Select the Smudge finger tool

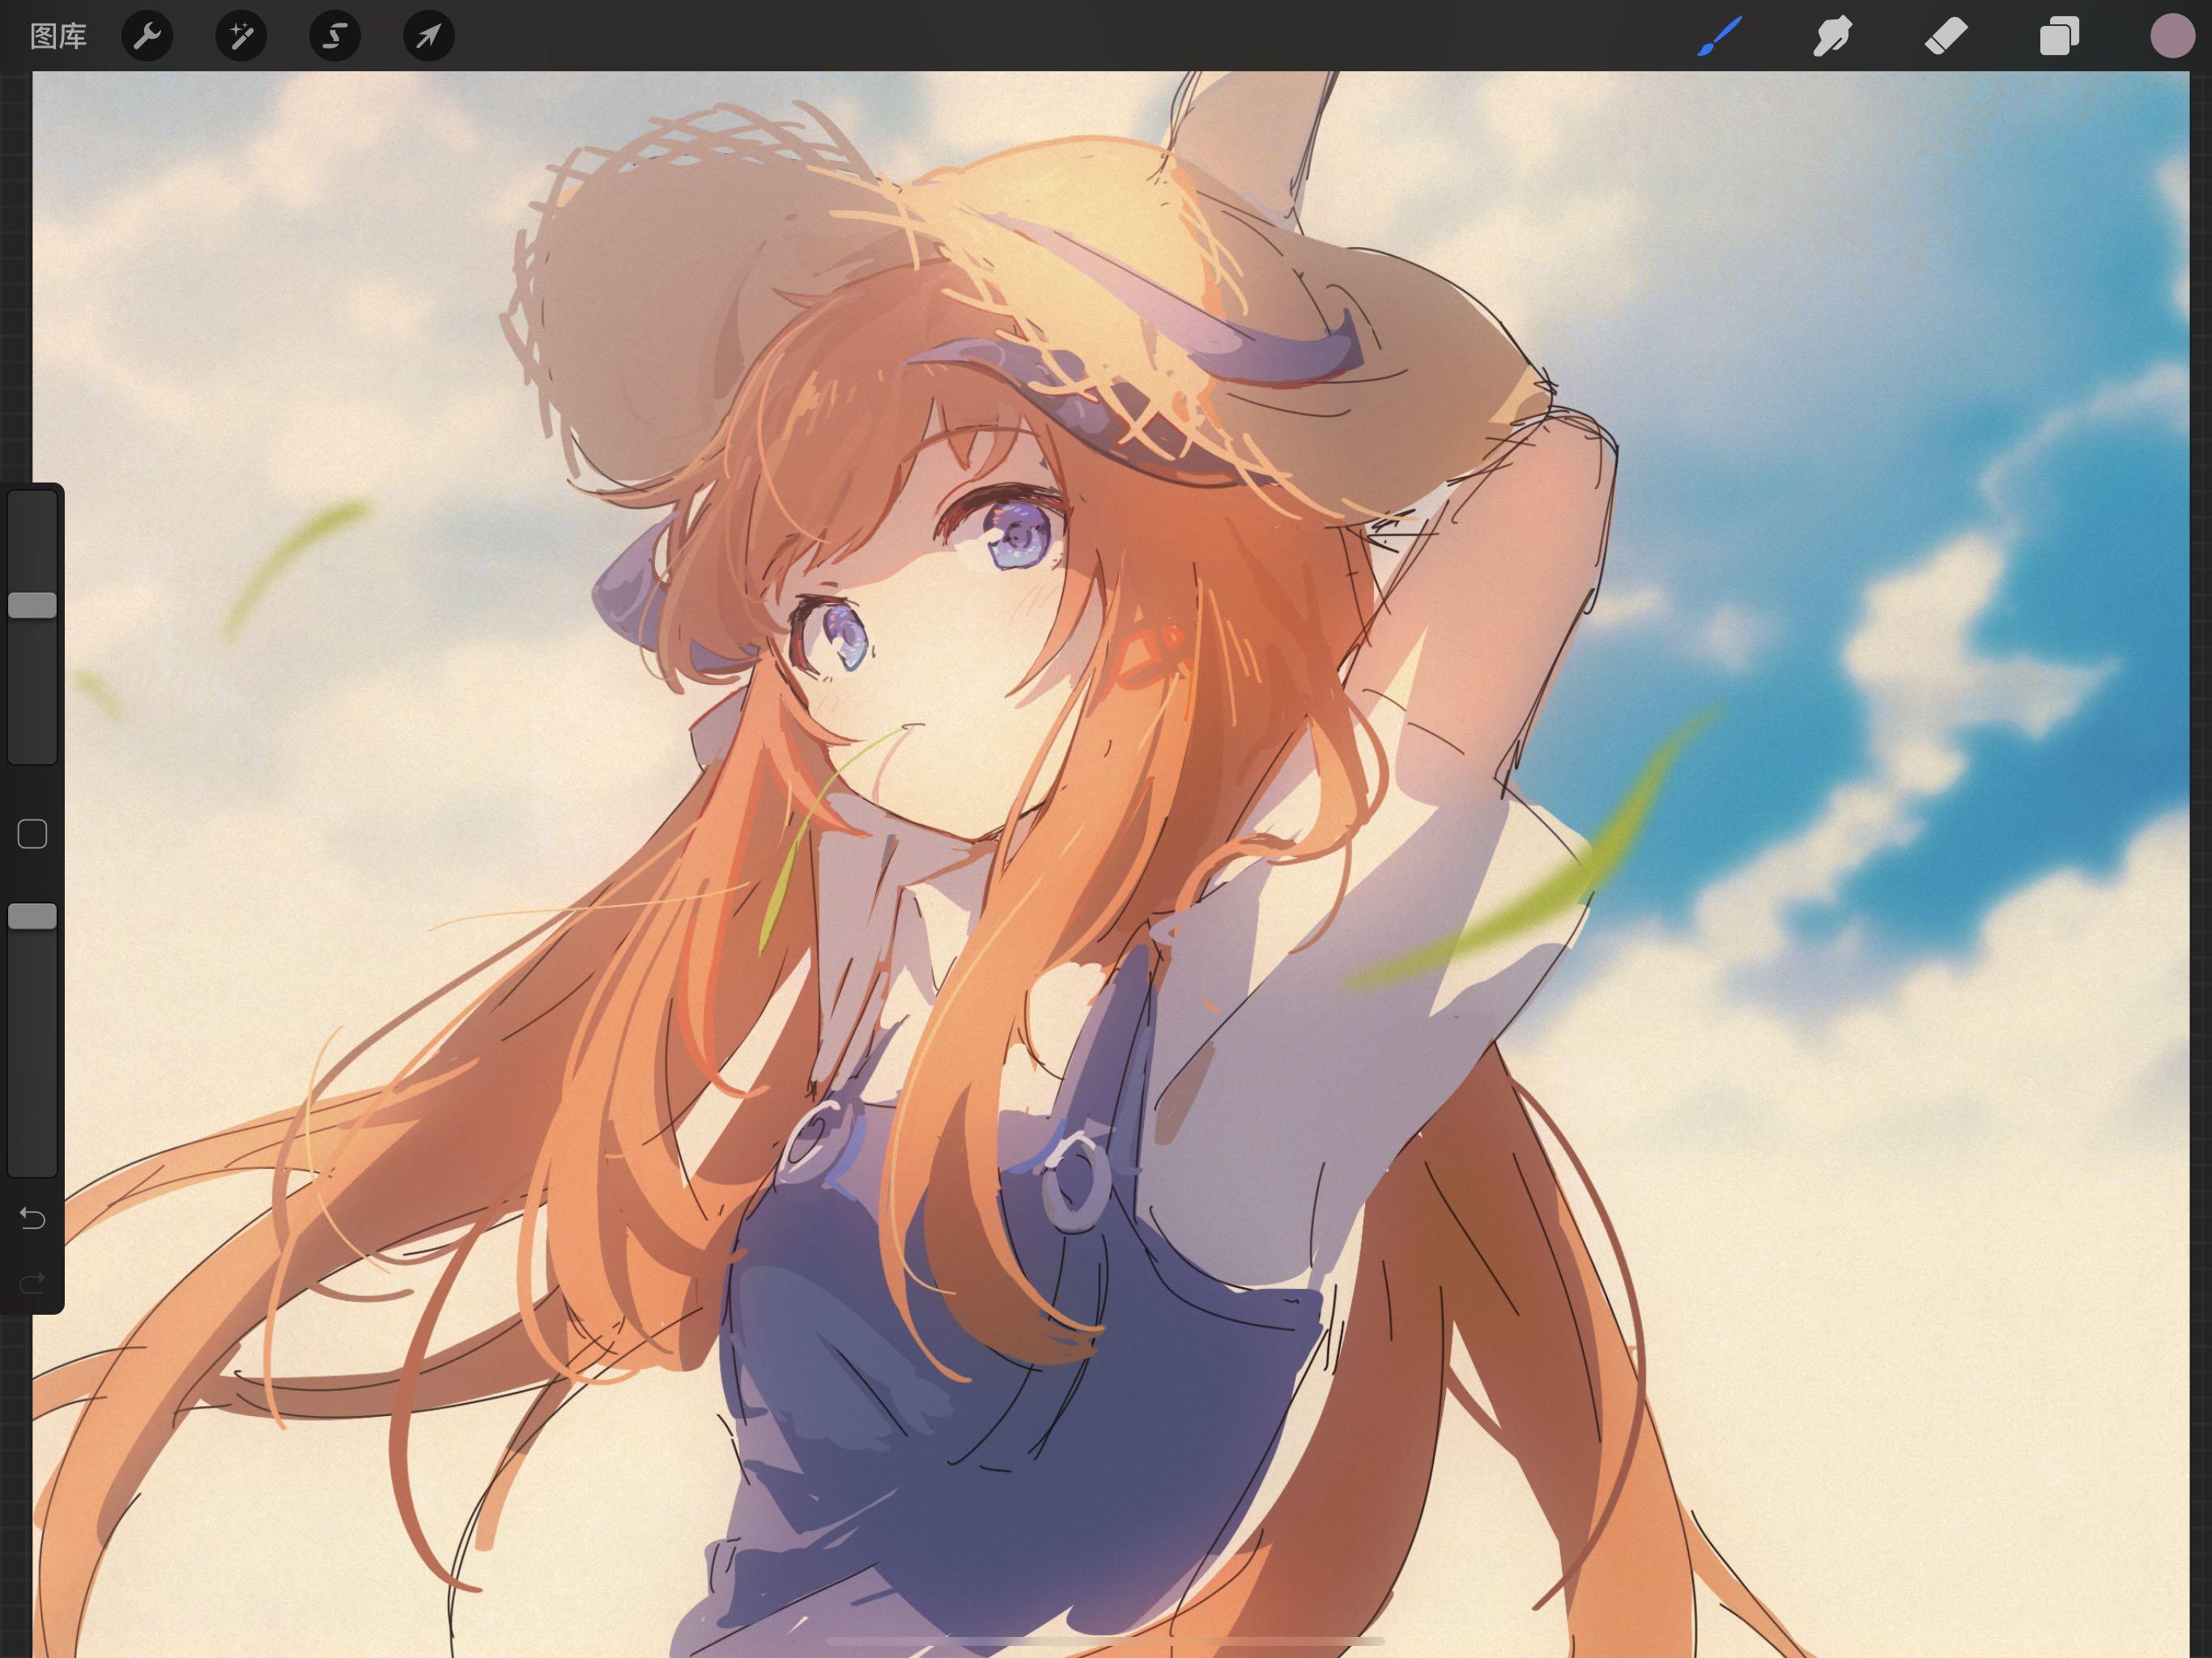click(x=1832, y=37)
